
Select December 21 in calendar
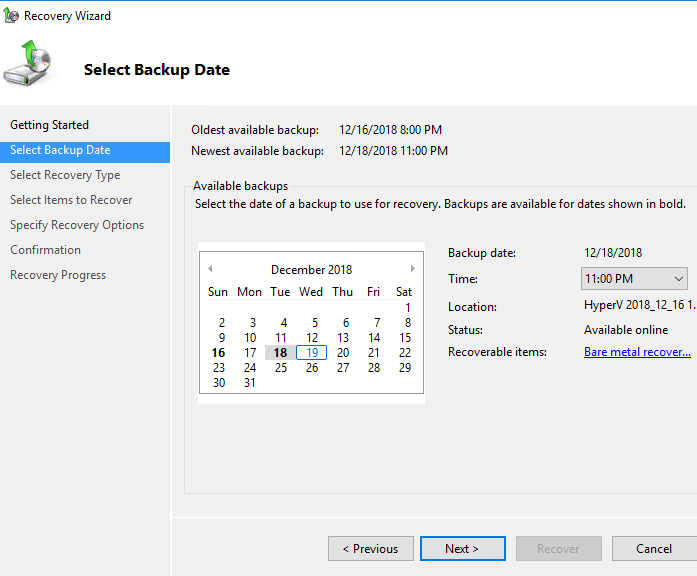(x=374, y=353)
